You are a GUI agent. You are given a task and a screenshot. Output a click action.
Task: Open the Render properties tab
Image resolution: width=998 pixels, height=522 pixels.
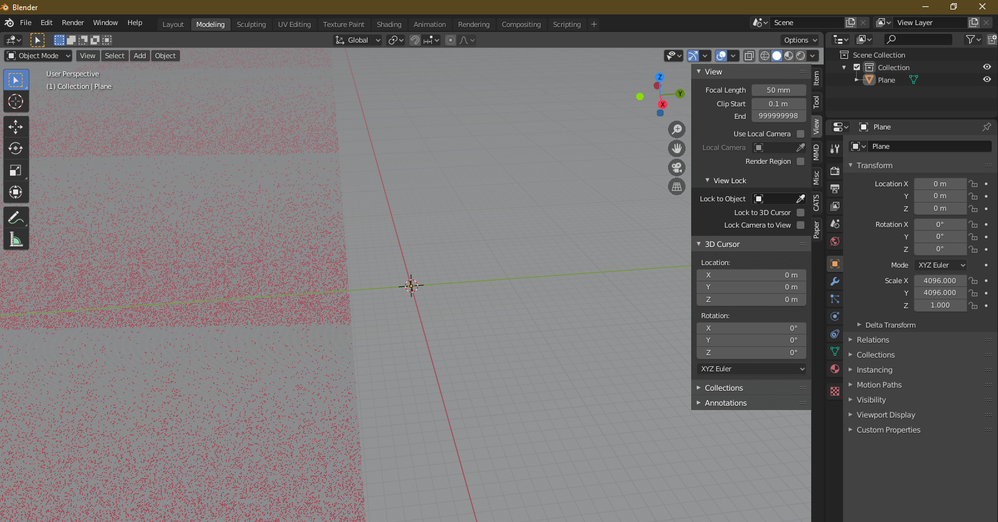point(834,171)
